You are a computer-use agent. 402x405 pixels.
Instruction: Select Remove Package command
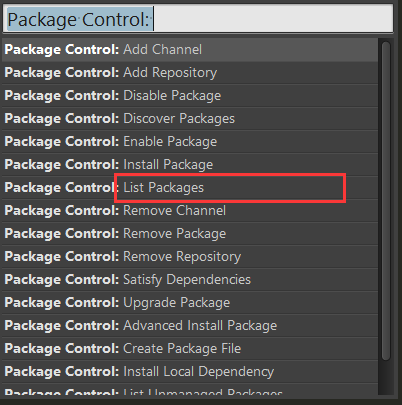click(x=190, y=234)
